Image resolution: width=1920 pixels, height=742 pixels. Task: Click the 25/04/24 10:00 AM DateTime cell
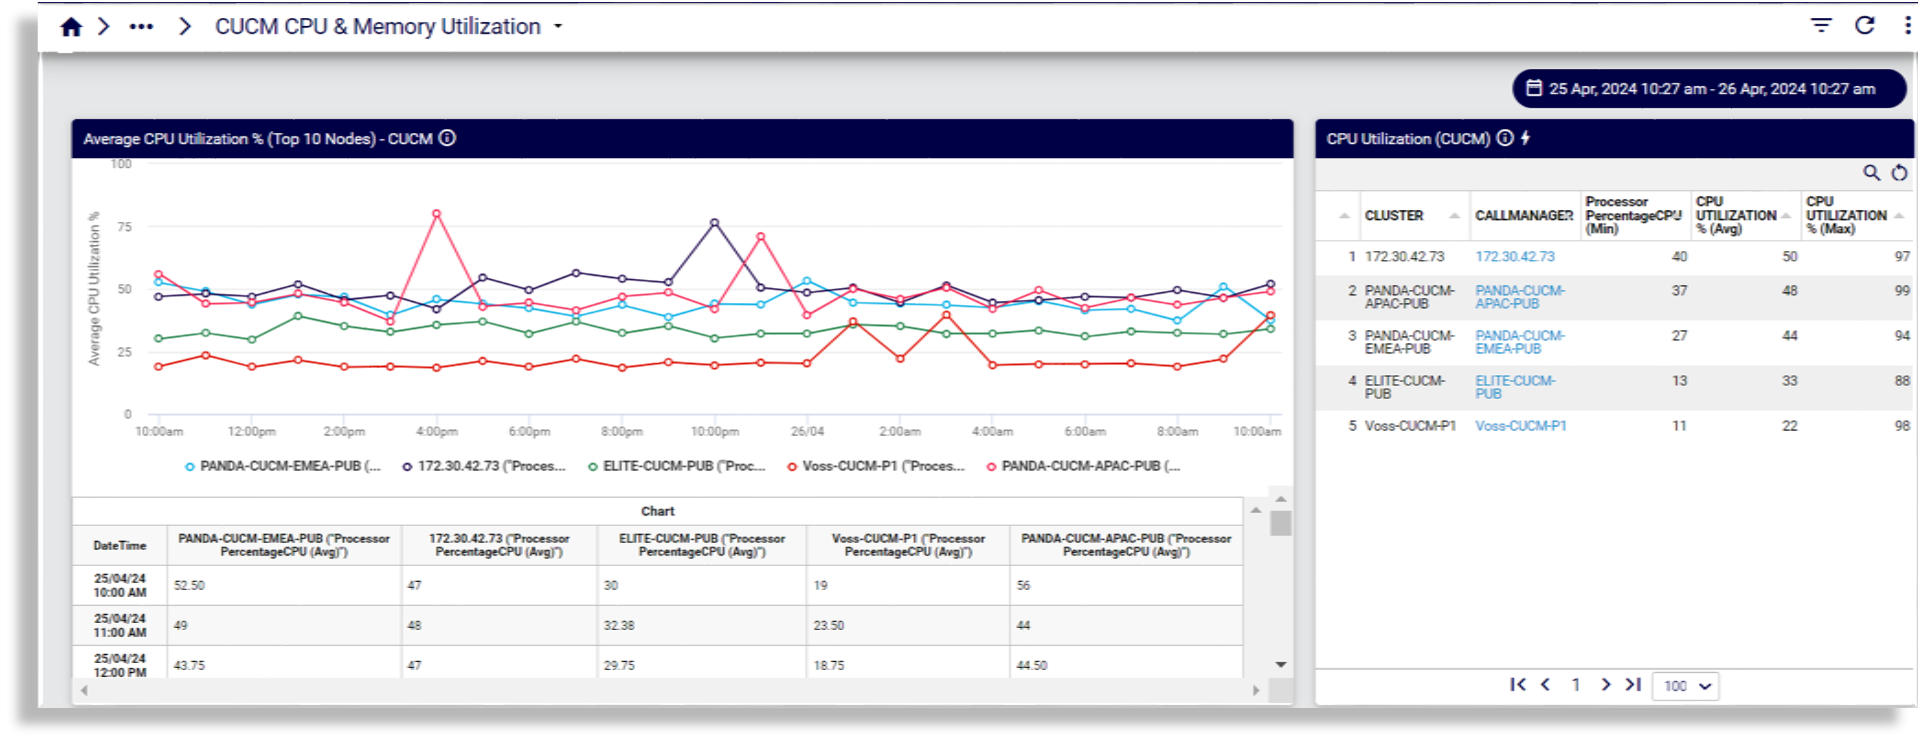(x=120, y=586)
